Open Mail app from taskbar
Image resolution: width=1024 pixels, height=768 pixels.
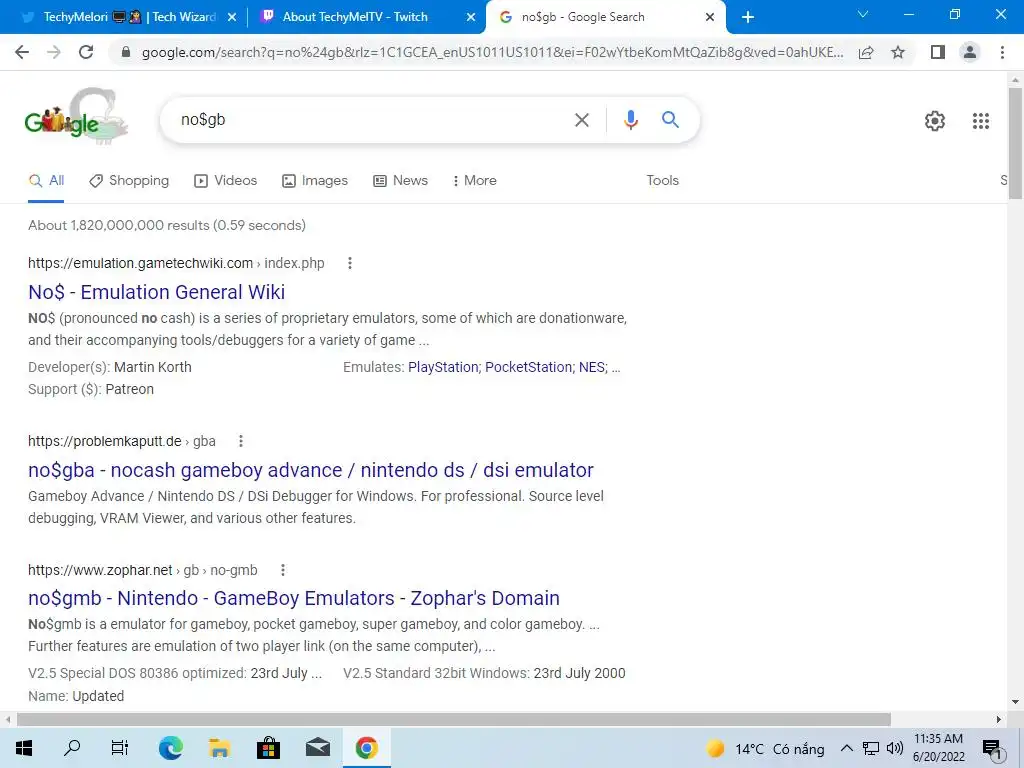317,748
